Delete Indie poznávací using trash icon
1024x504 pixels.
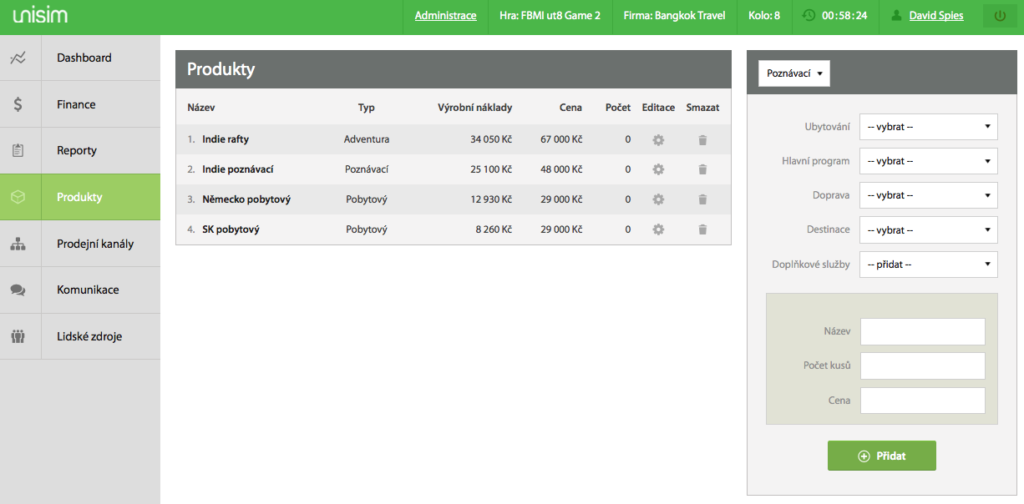(x=702, y=170)
